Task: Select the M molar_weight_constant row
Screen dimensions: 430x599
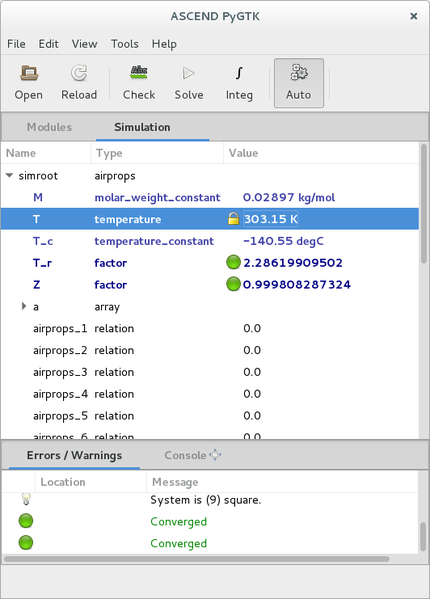Action: [x=210, y=197]
